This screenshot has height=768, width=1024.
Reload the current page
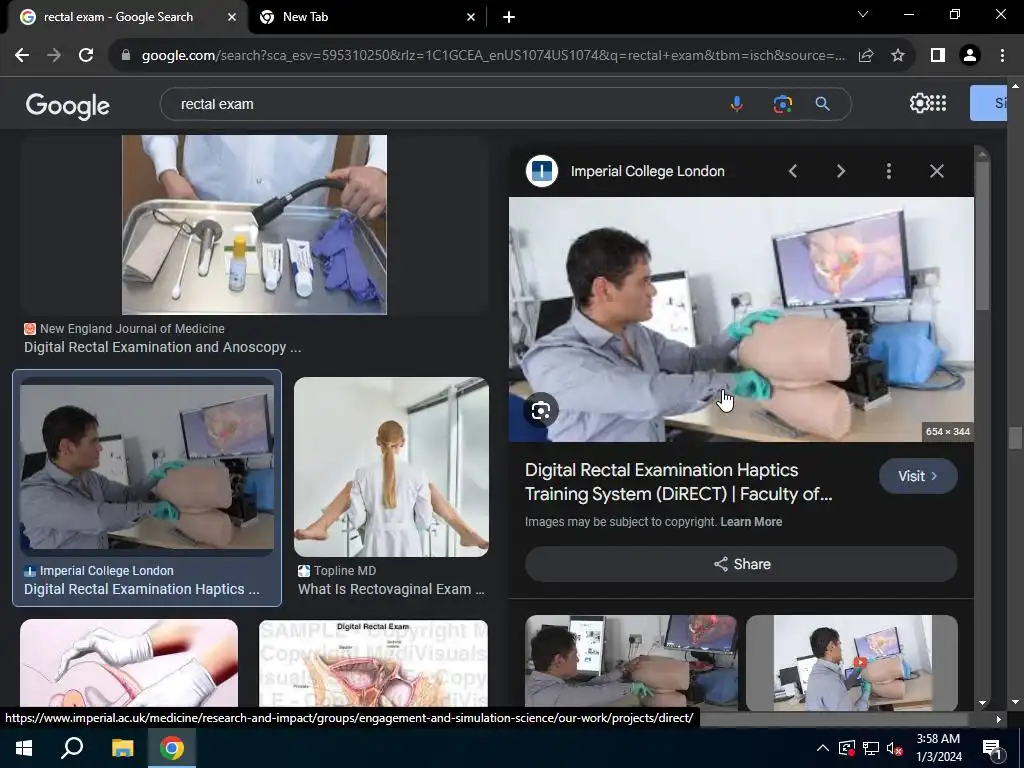click(86, 56)
